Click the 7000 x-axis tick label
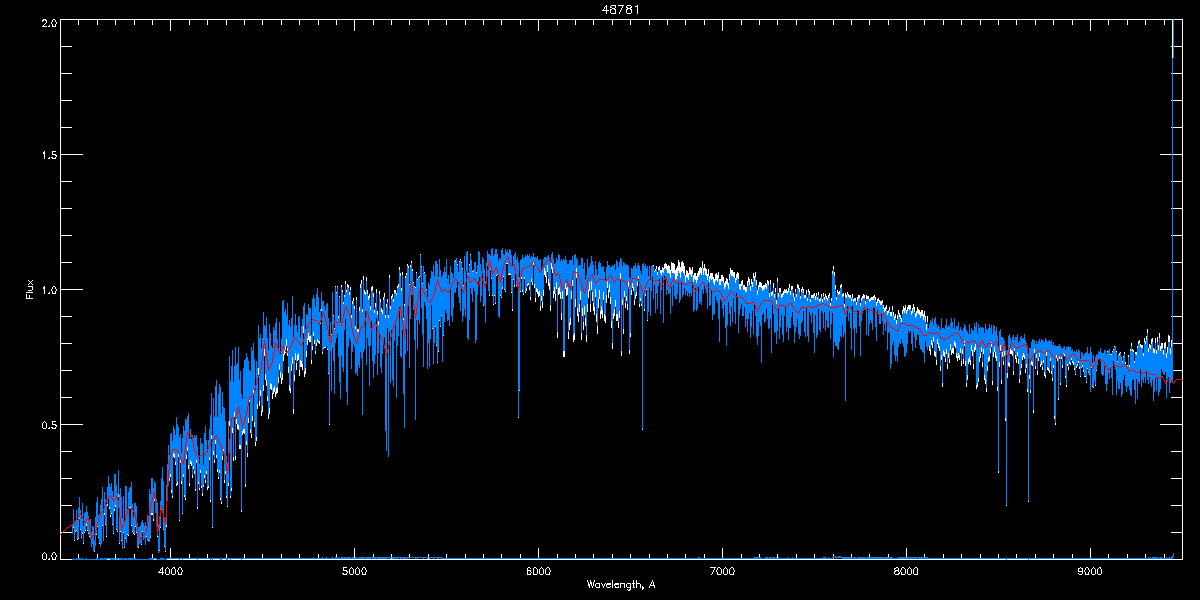The width and height of the screenshot is (1200, 600). click(x=722, y=572)
